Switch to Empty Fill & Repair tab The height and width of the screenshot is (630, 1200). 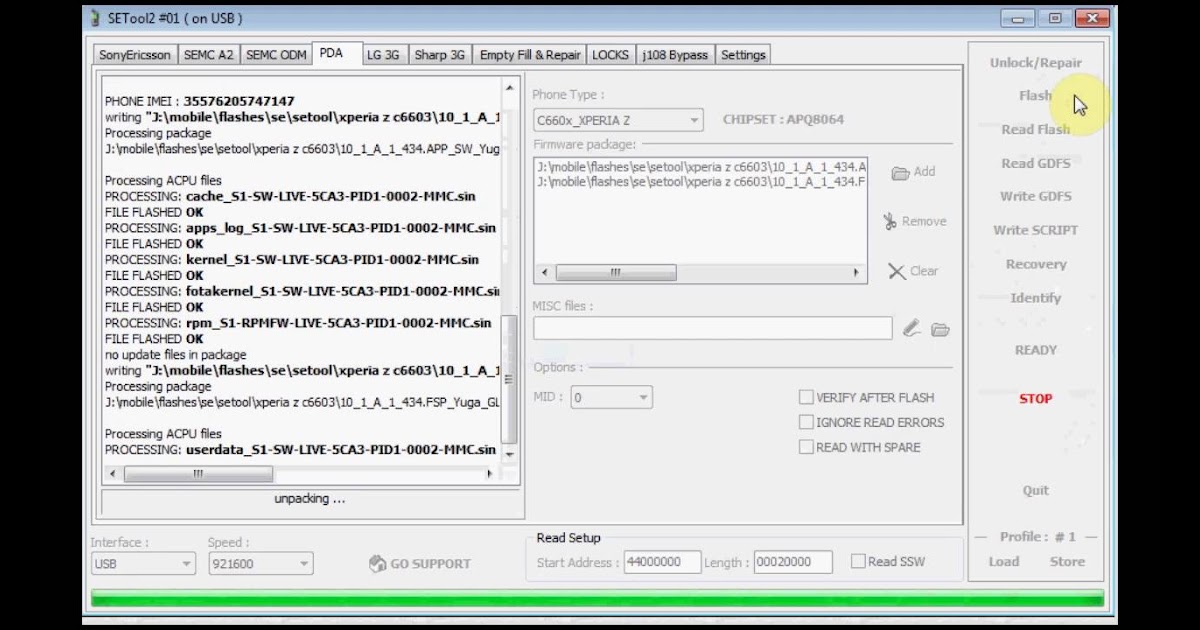tap(530, 55)
